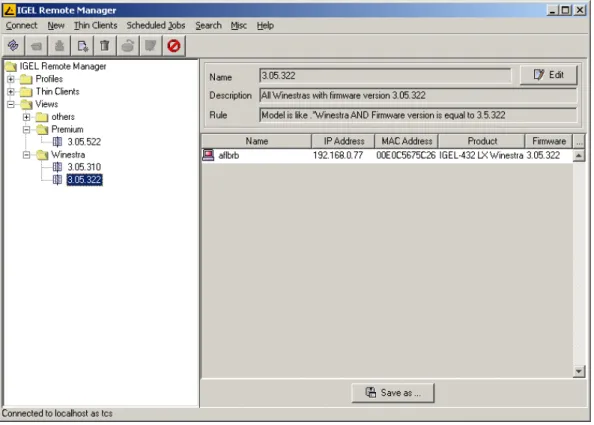Click the IP address 192.168.0.77 cell
Screen dimensions: 594x425
pos(338,155)
